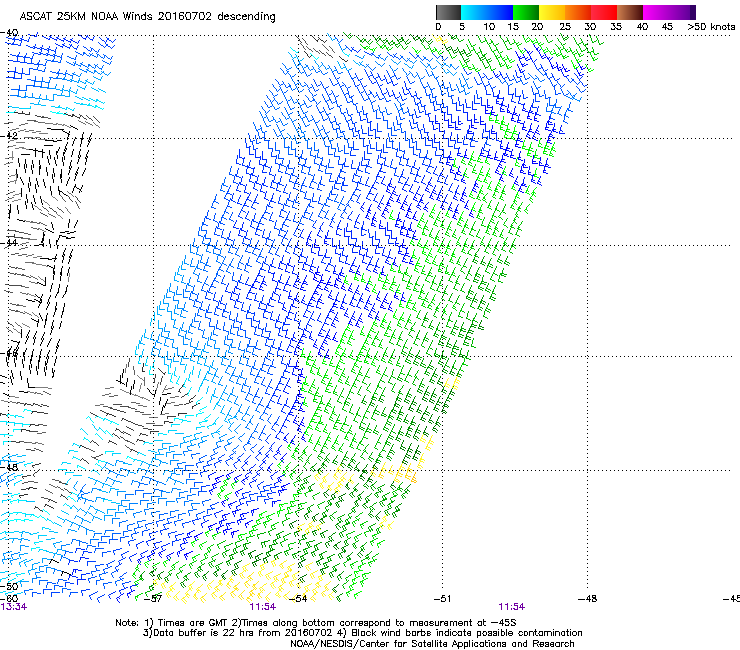This screenshot has height=650, width=740.
Task: Click the '20' label under the color bar
Action: pyautogui.click(x=537, y=26)
